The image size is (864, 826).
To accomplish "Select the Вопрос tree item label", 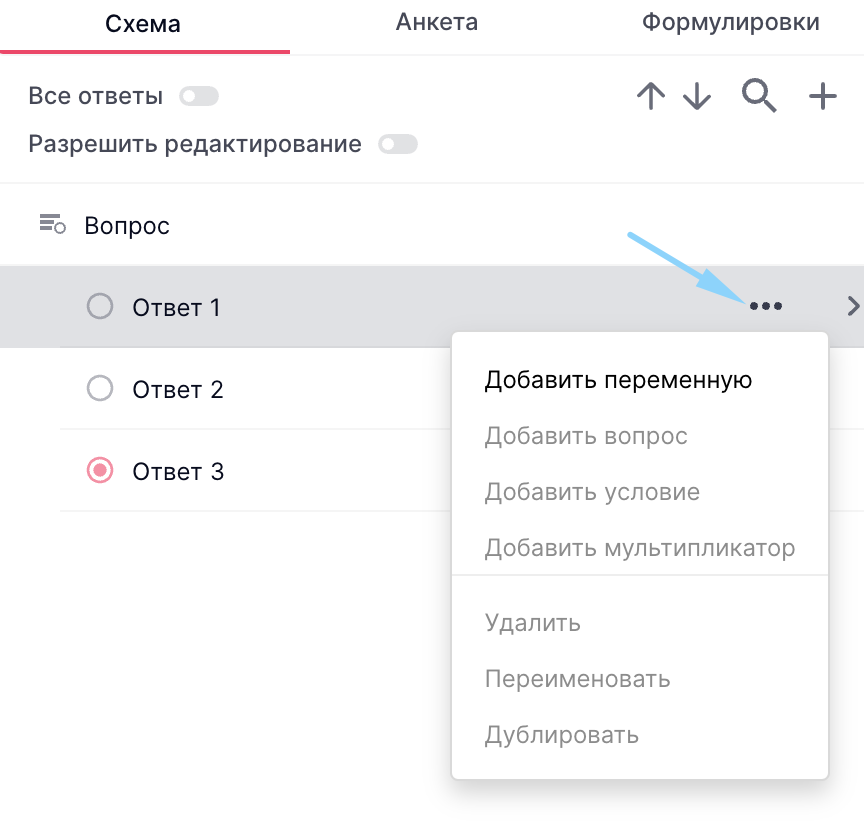I will click(127, 226).
